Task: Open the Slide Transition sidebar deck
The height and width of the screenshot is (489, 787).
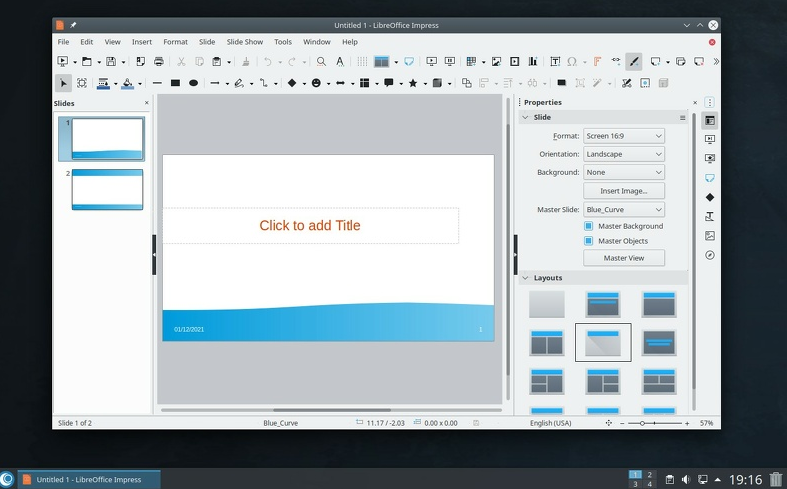Action: tap(710, 140)
